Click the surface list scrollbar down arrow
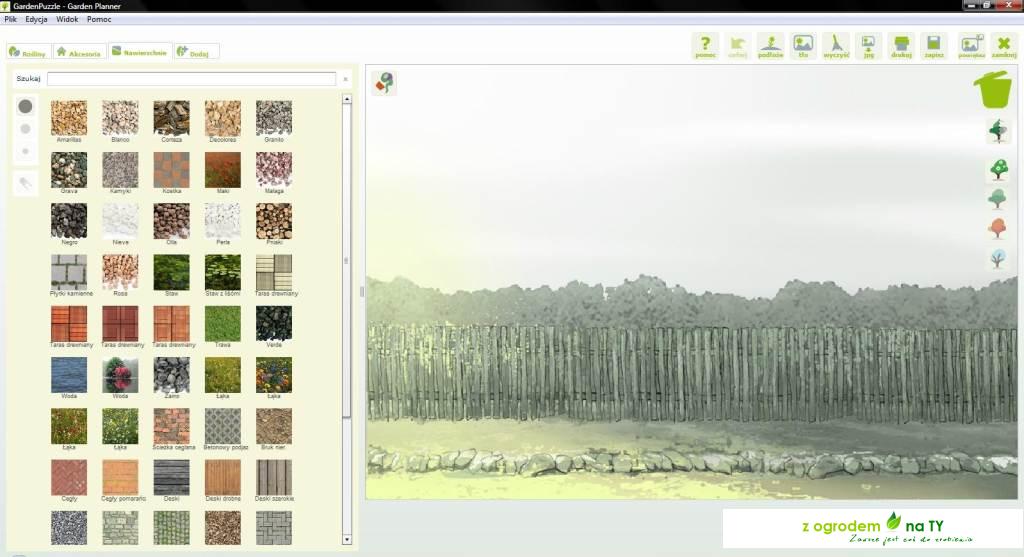 point(347,541)
